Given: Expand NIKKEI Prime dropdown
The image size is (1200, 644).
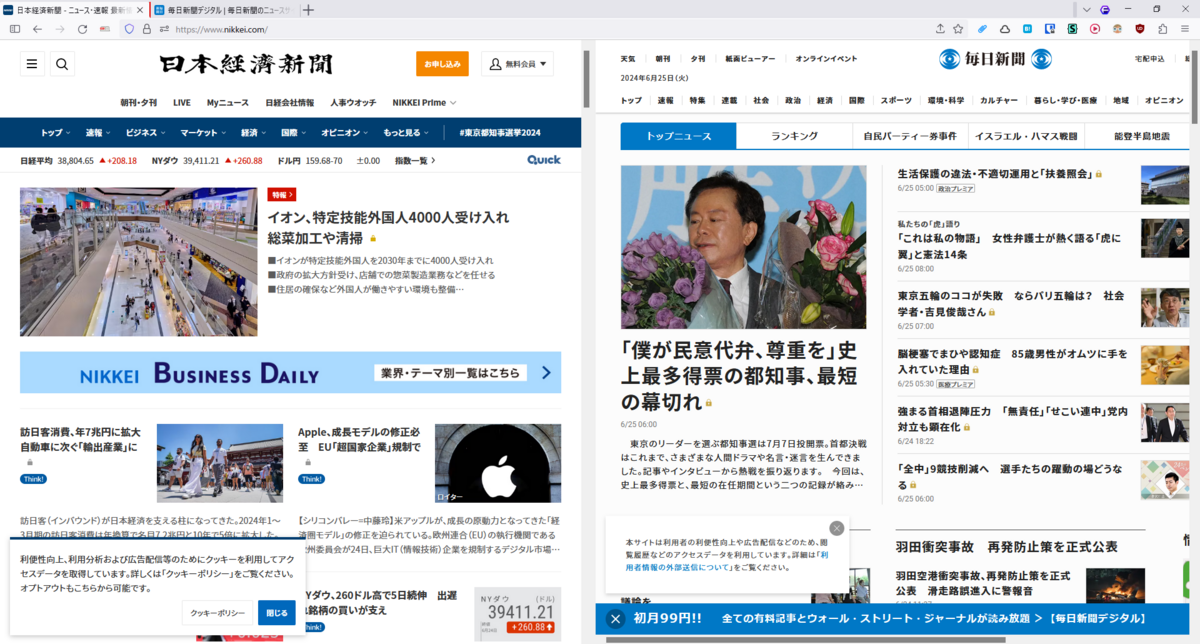Looking at the screenshot, I should pos(424,102).
